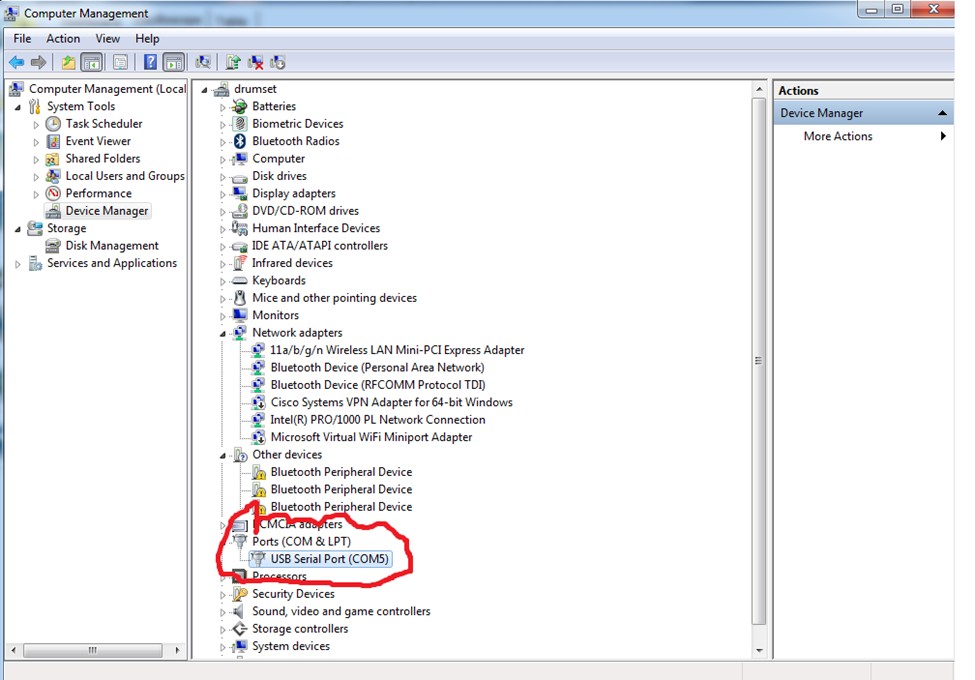This screenshot has width=975, height=680.
Task: Open the Action menu
Action: pos(63,39)
